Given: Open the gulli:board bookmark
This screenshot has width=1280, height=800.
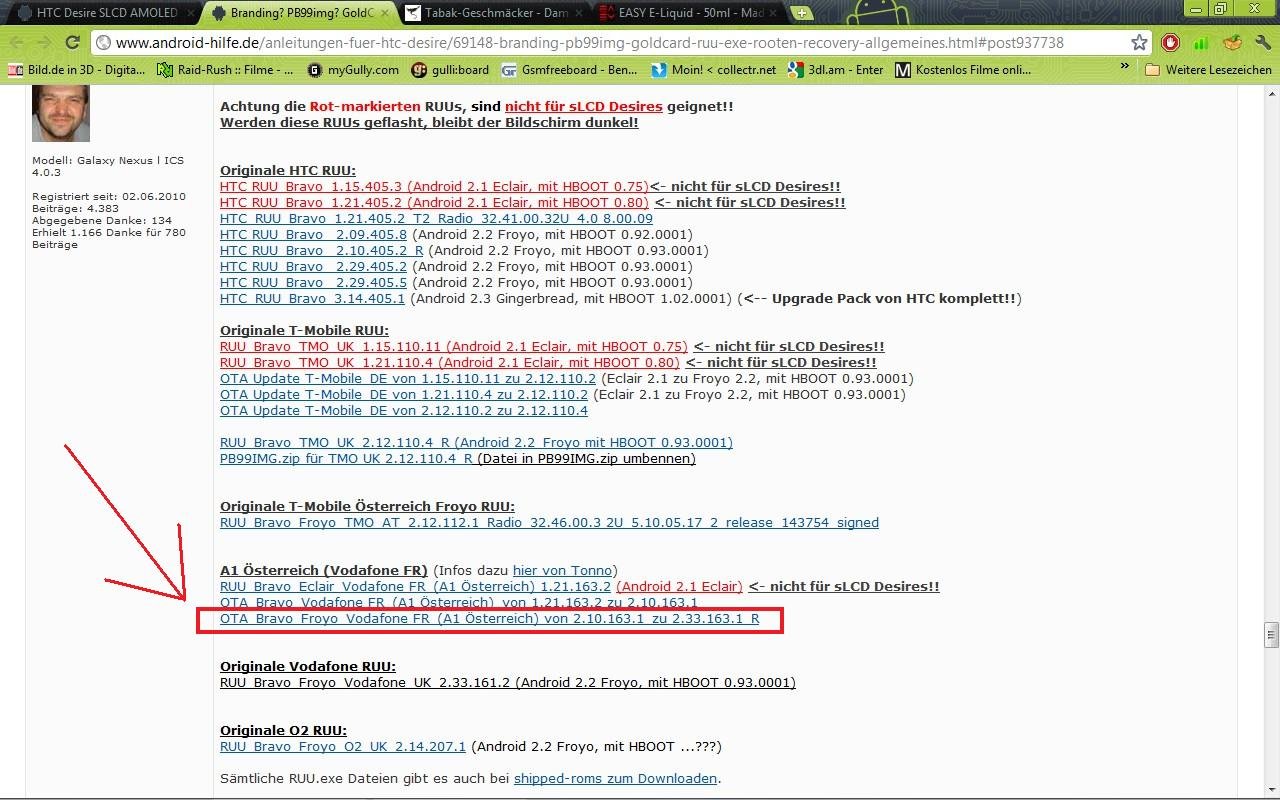Looking at the screenshot, I should click(450, 70).
